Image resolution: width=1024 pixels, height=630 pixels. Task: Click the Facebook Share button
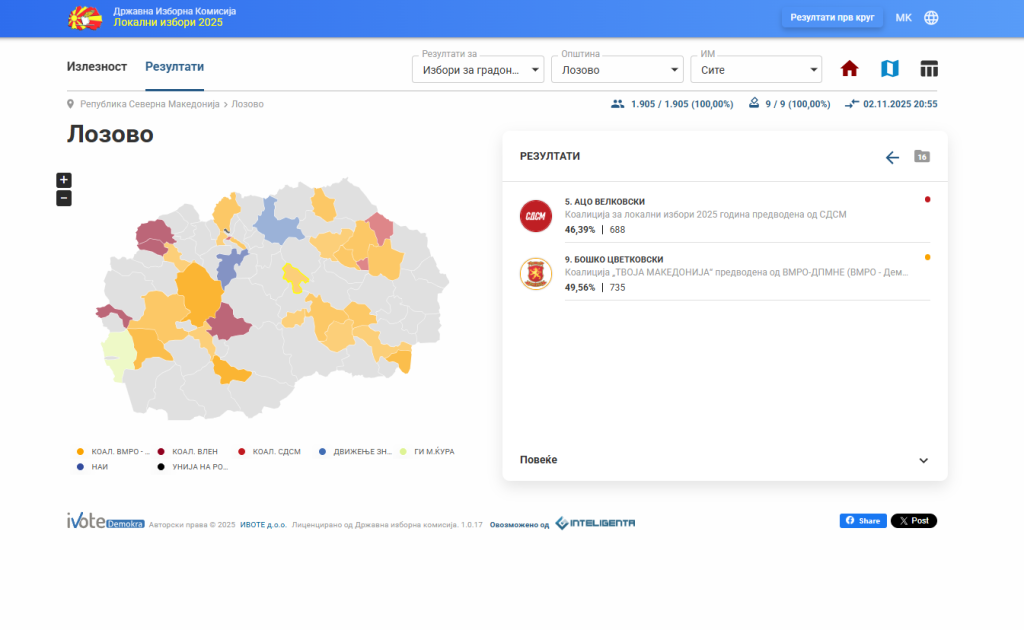(x=862, y=521)
